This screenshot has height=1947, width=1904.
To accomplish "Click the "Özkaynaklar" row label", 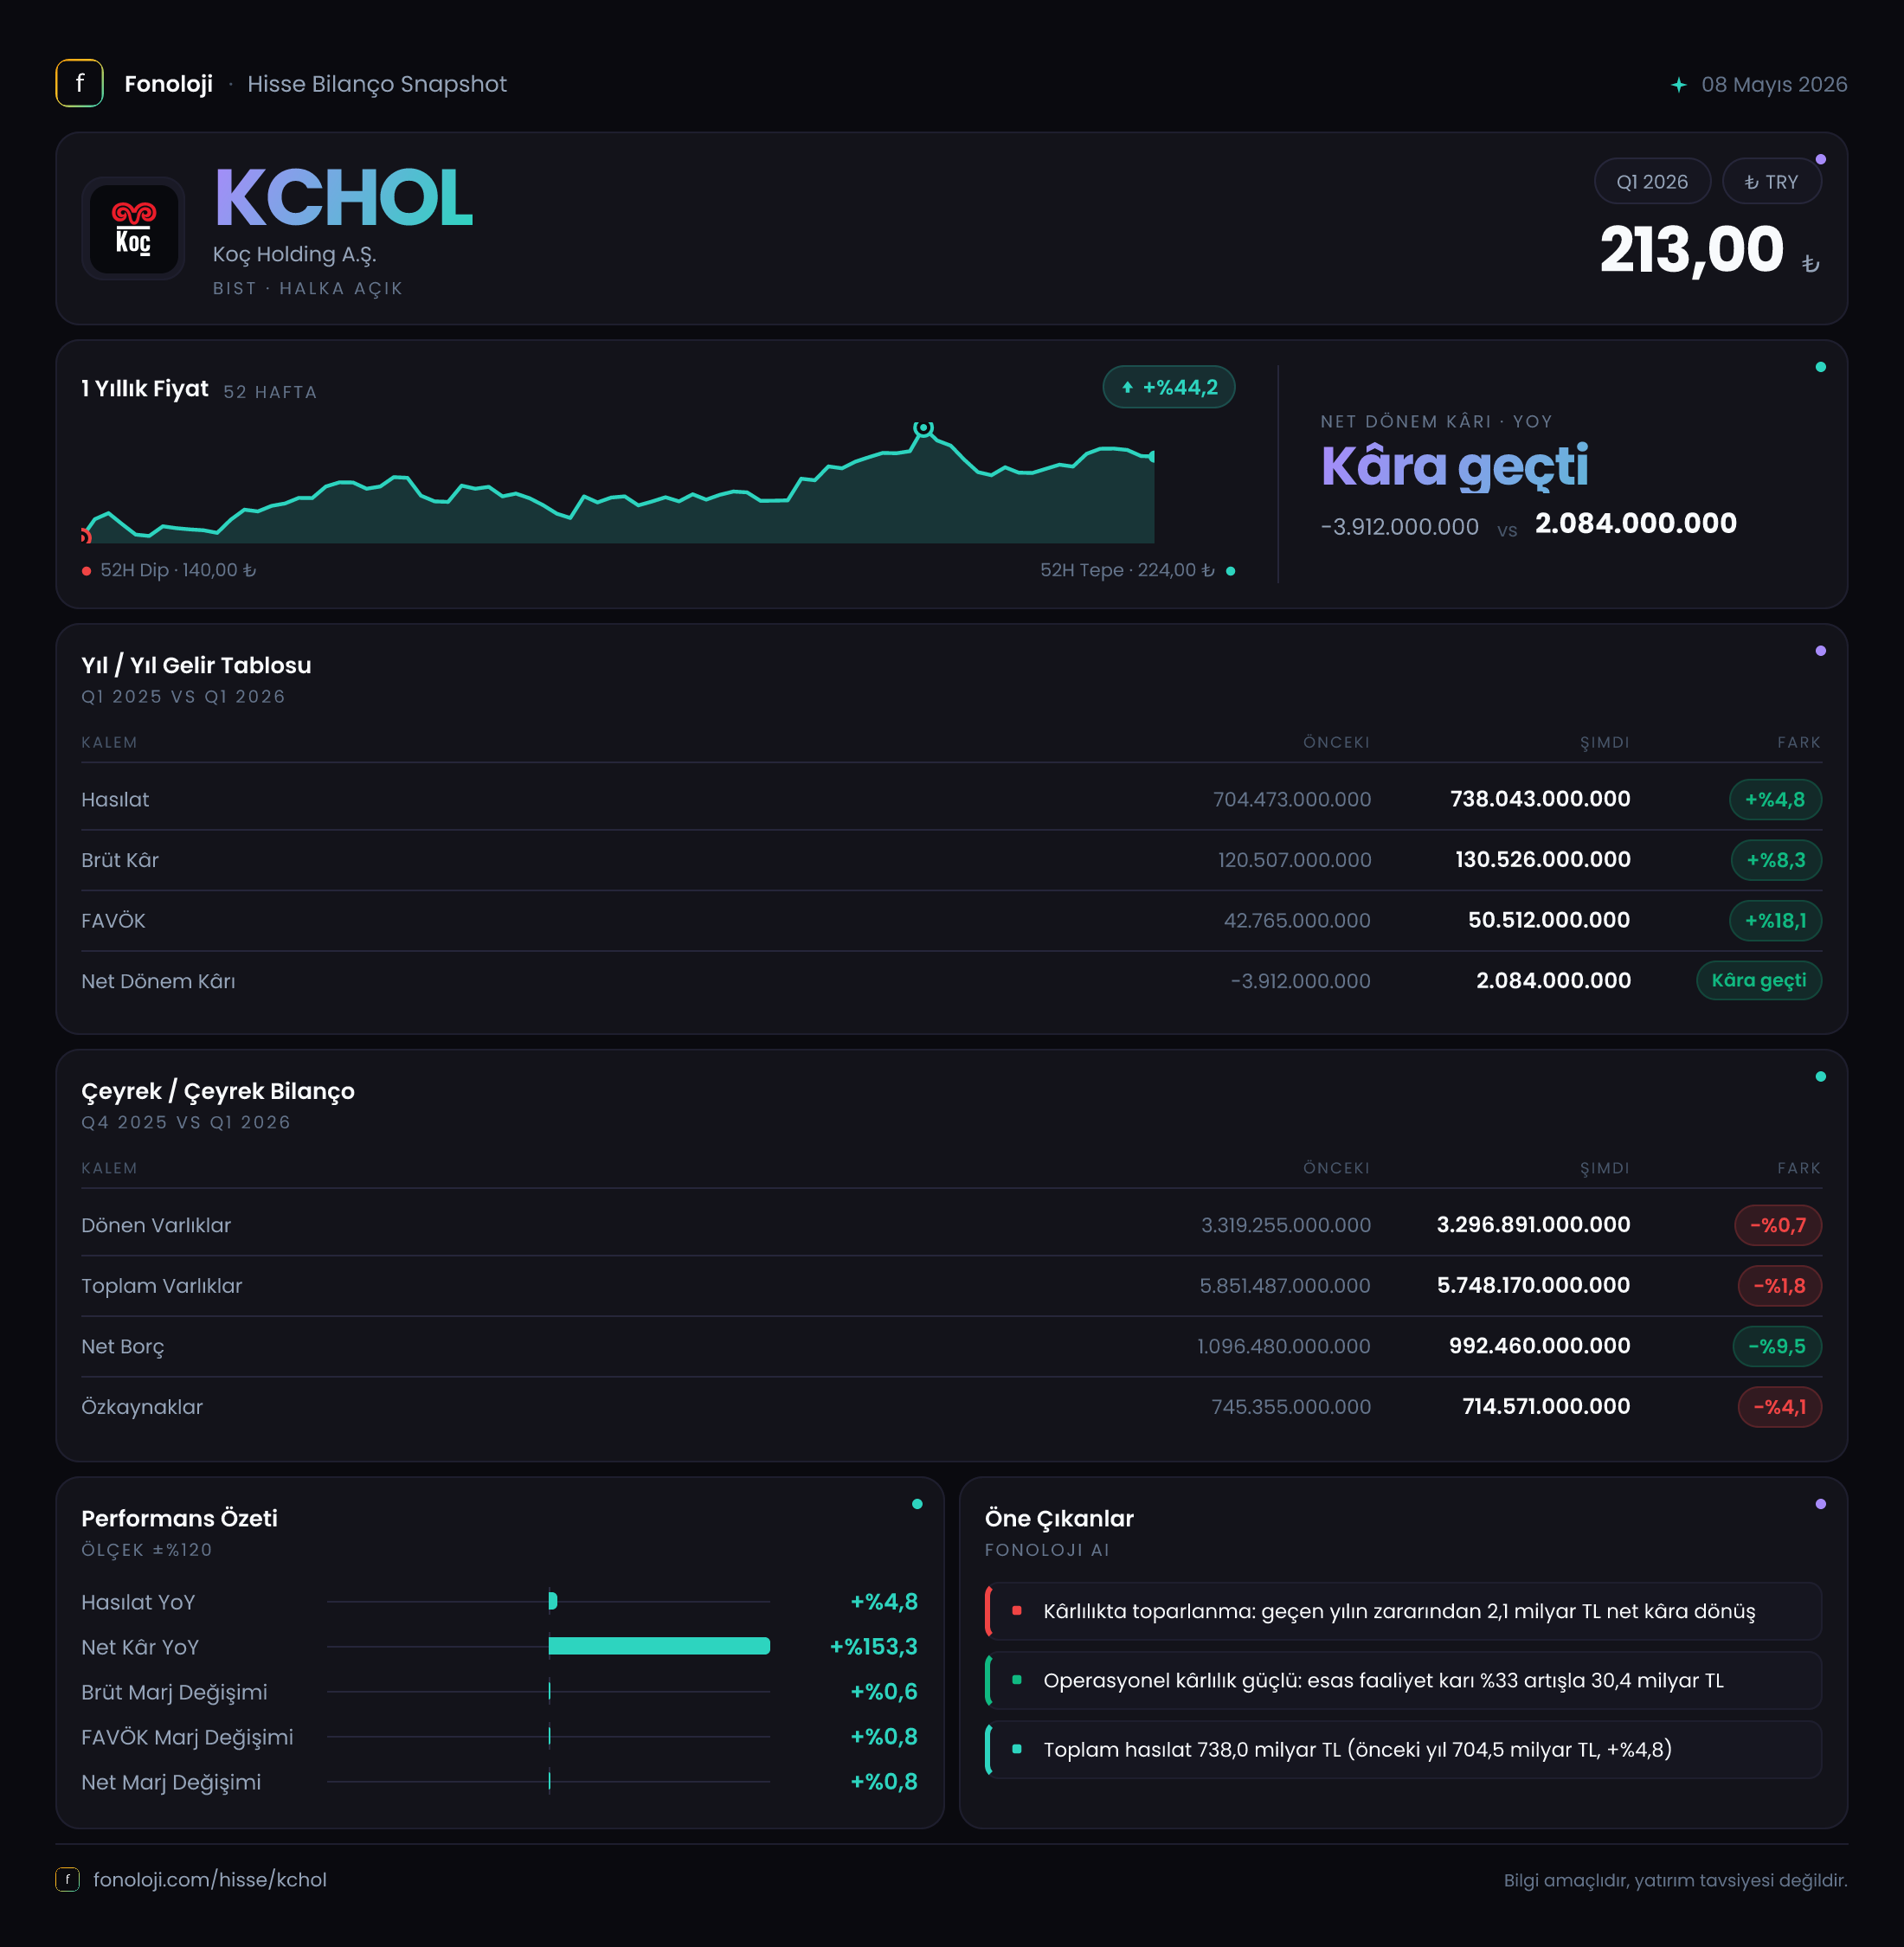I will click(x=142, y=1407).
